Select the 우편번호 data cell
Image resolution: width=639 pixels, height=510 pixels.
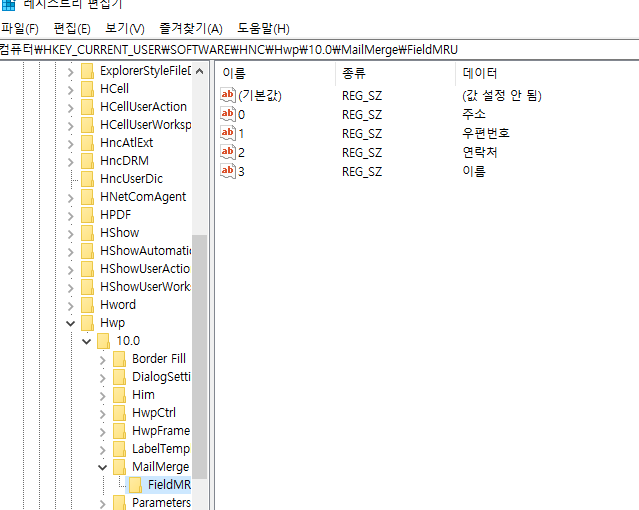[x=485, y=133]
